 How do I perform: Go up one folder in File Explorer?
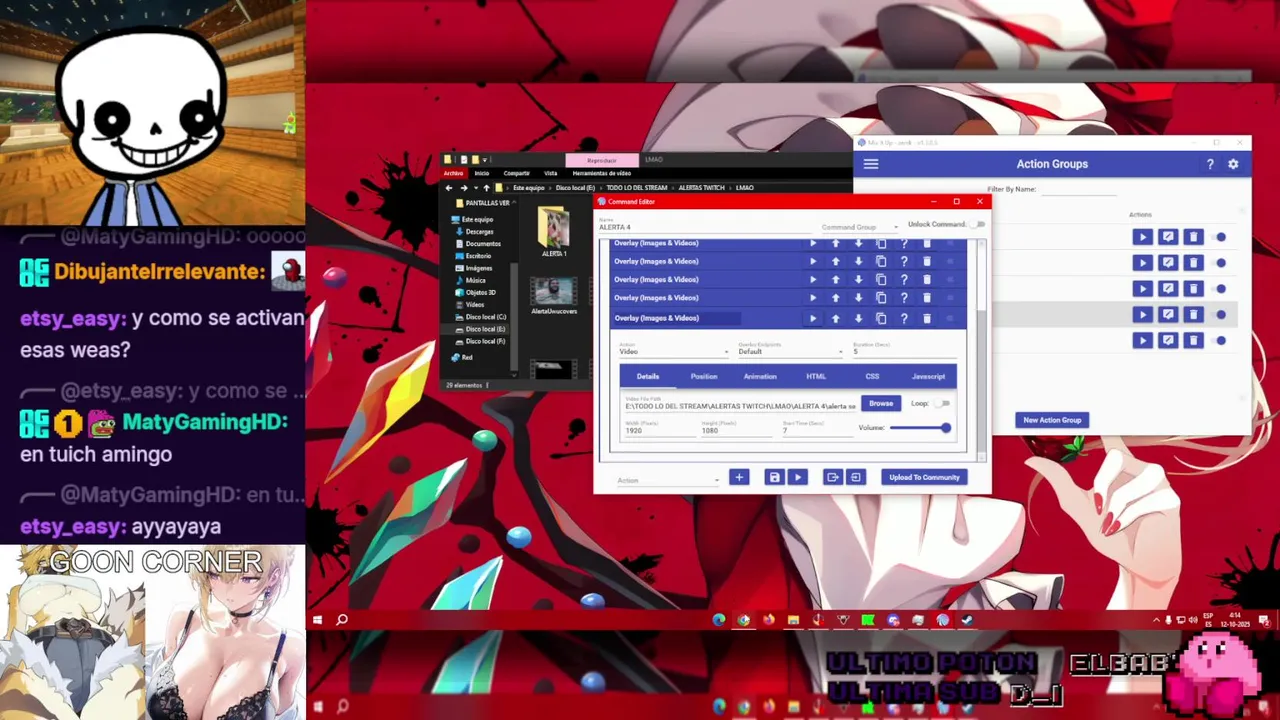pyautogui.click(x=486, y=188)
